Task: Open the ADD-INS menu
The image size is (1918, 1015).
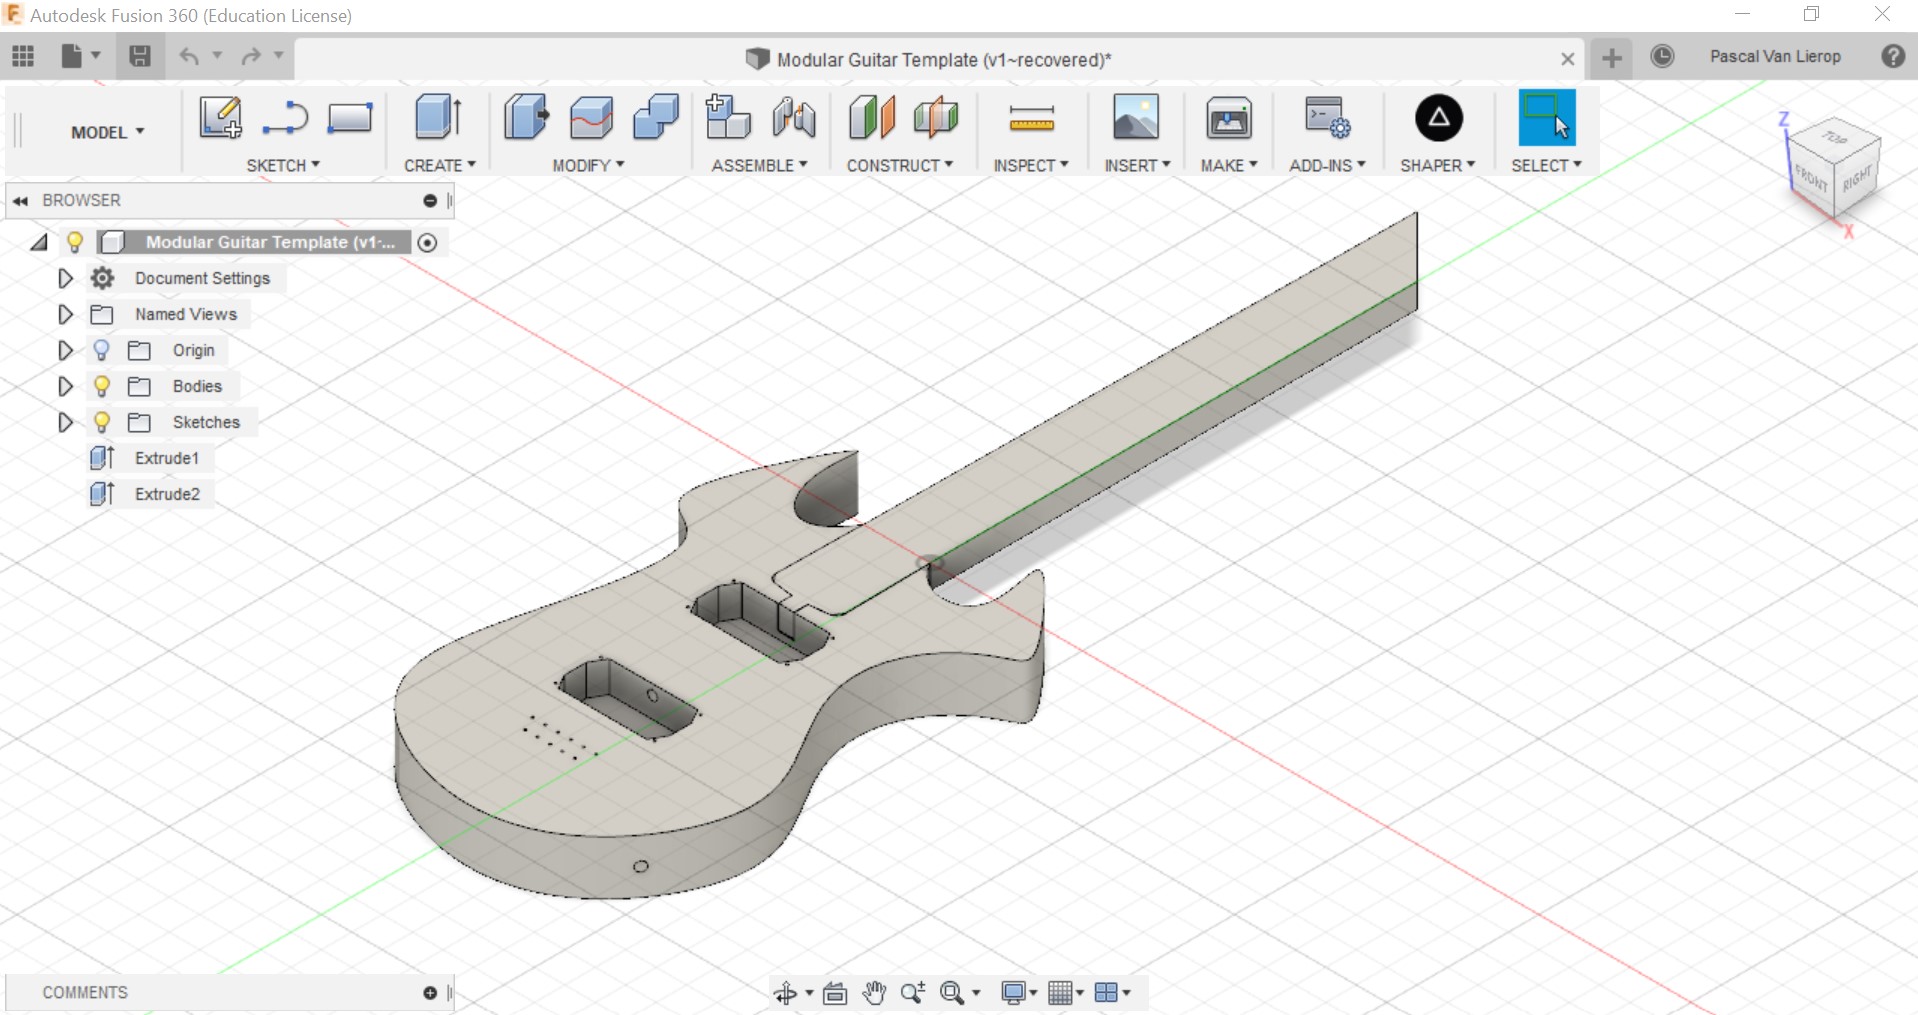Action: [x=1327, y=165]
